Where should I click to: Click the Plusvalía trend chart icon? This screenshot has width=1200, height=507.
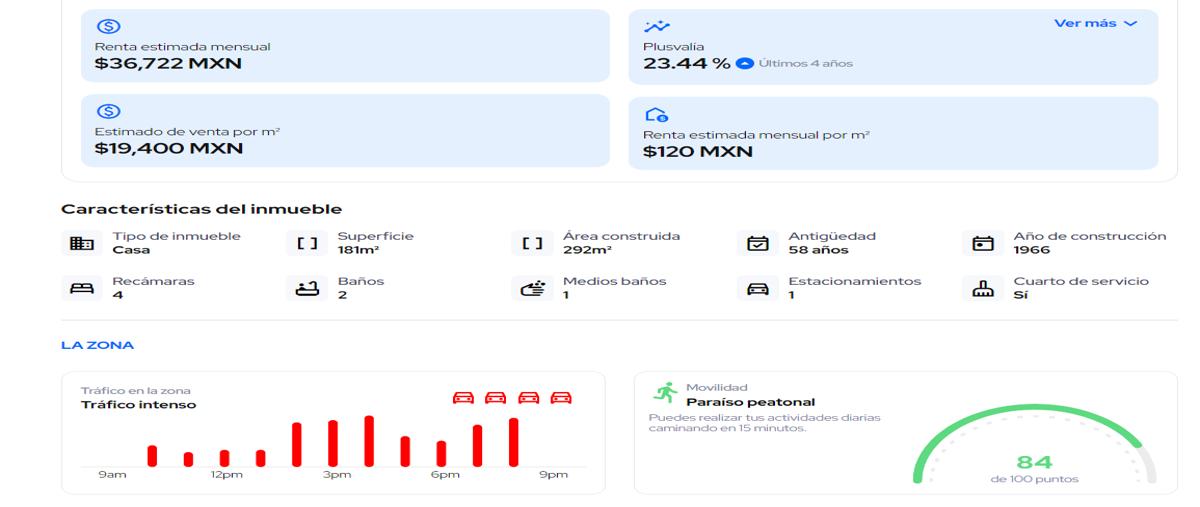coord(657,27)
